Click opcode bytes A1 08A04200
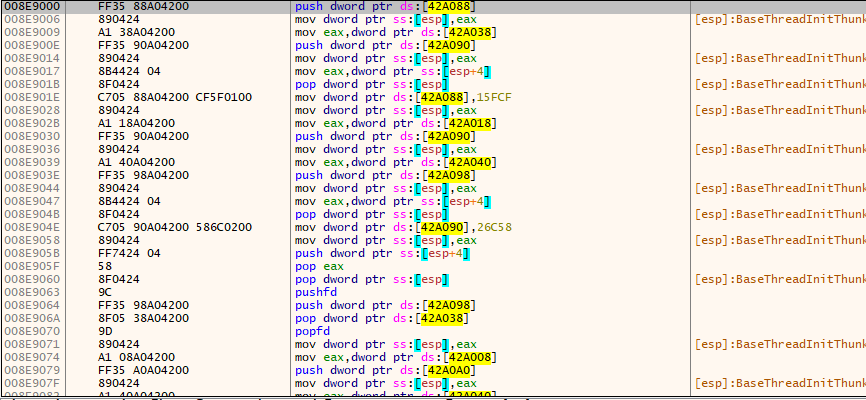This screenshot has width=866, height=400. click(x=136, y=357)
